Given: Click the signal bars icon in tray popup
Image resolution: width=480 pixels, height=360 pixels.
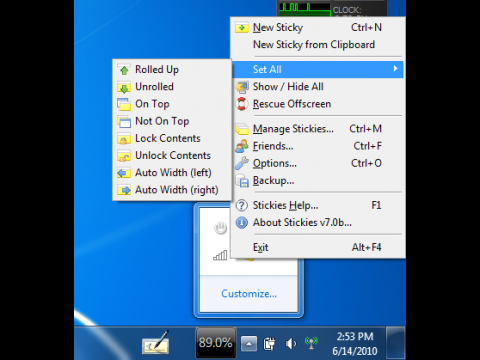Looking at the screenshot, I should coord(220,255).
